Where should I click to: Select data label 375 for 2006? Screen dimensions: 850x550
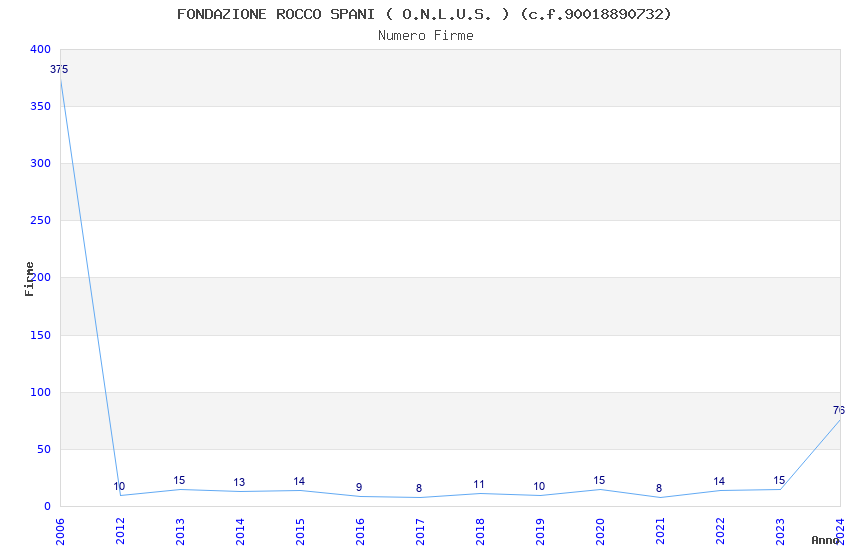pos(59,69)
